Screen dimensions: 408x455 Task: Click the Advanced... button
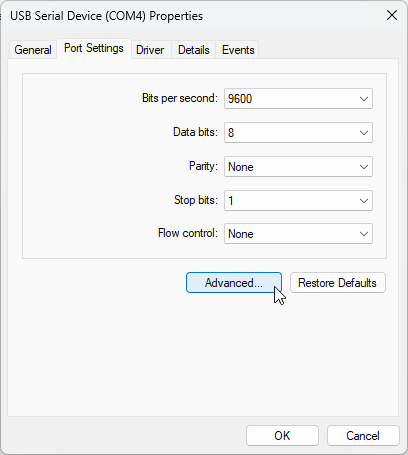tap(234, 283)
